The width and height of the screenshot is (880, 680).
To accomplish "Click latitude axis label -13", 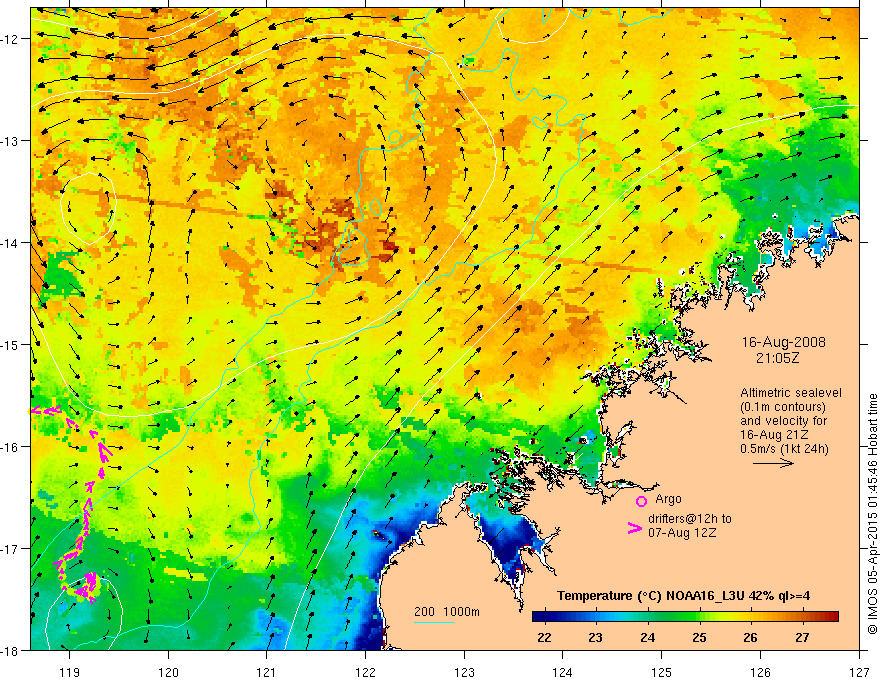I will tap(10, 141).
